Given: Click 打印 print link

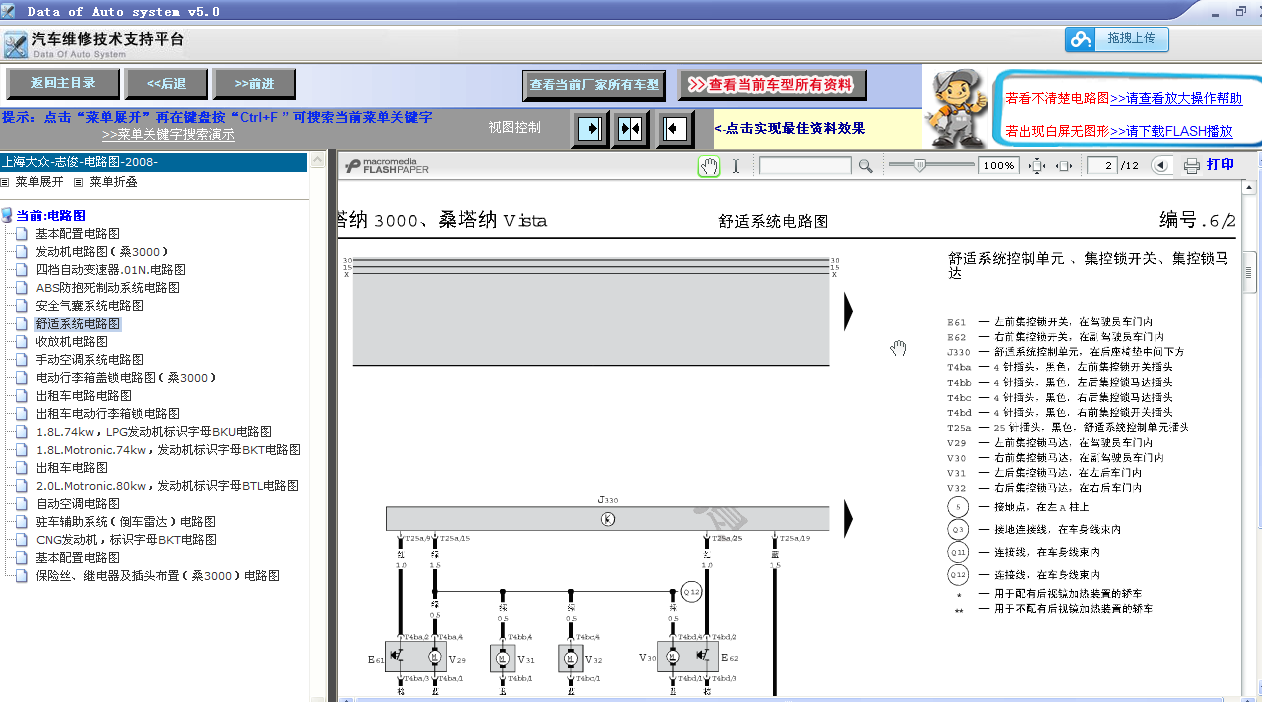Looking at the screenshot, I should click(1220, 165).
